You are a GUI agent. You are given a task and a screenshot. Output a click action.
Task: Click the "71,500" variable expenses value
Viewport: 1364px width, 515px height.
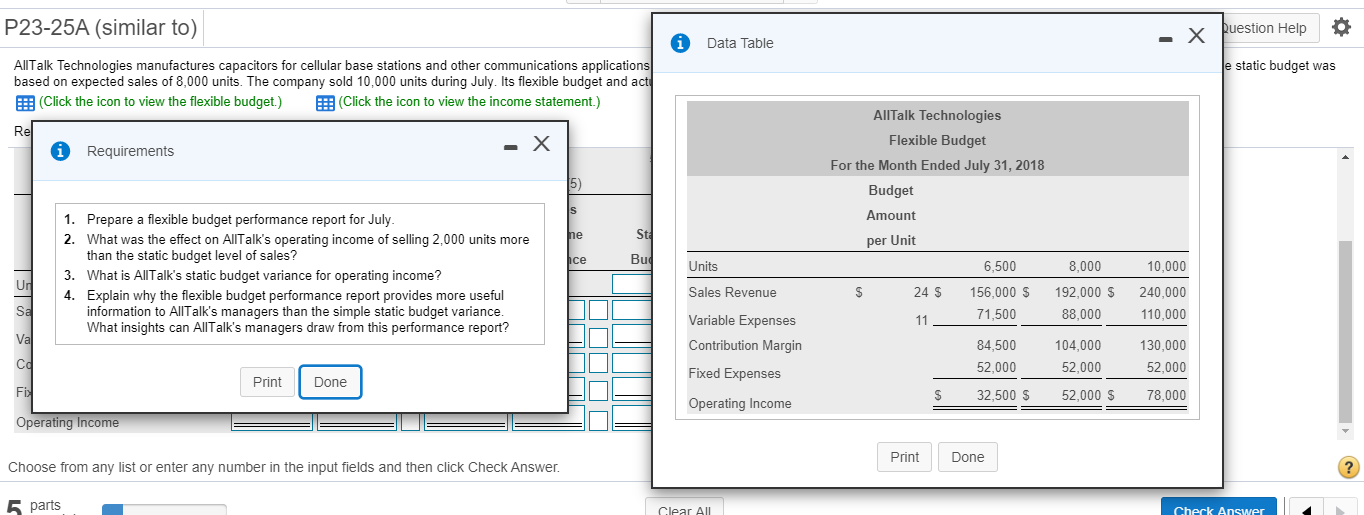coord(996,315)
